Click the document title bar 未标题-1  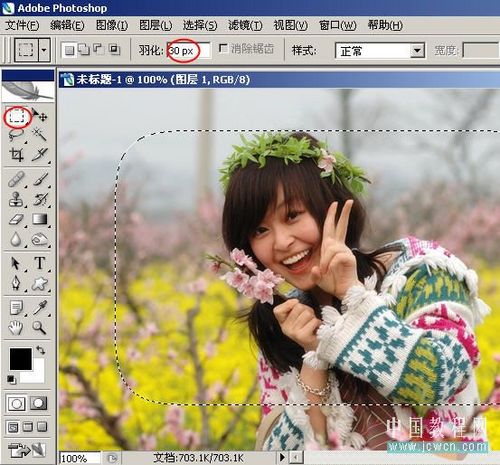click(279, 80)
